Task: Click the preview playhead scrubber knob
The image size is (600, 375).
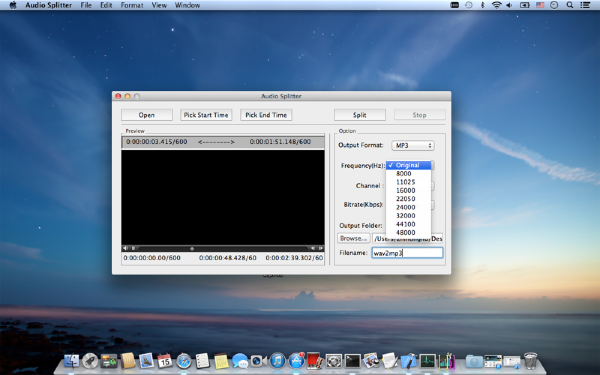Action: 192,248
